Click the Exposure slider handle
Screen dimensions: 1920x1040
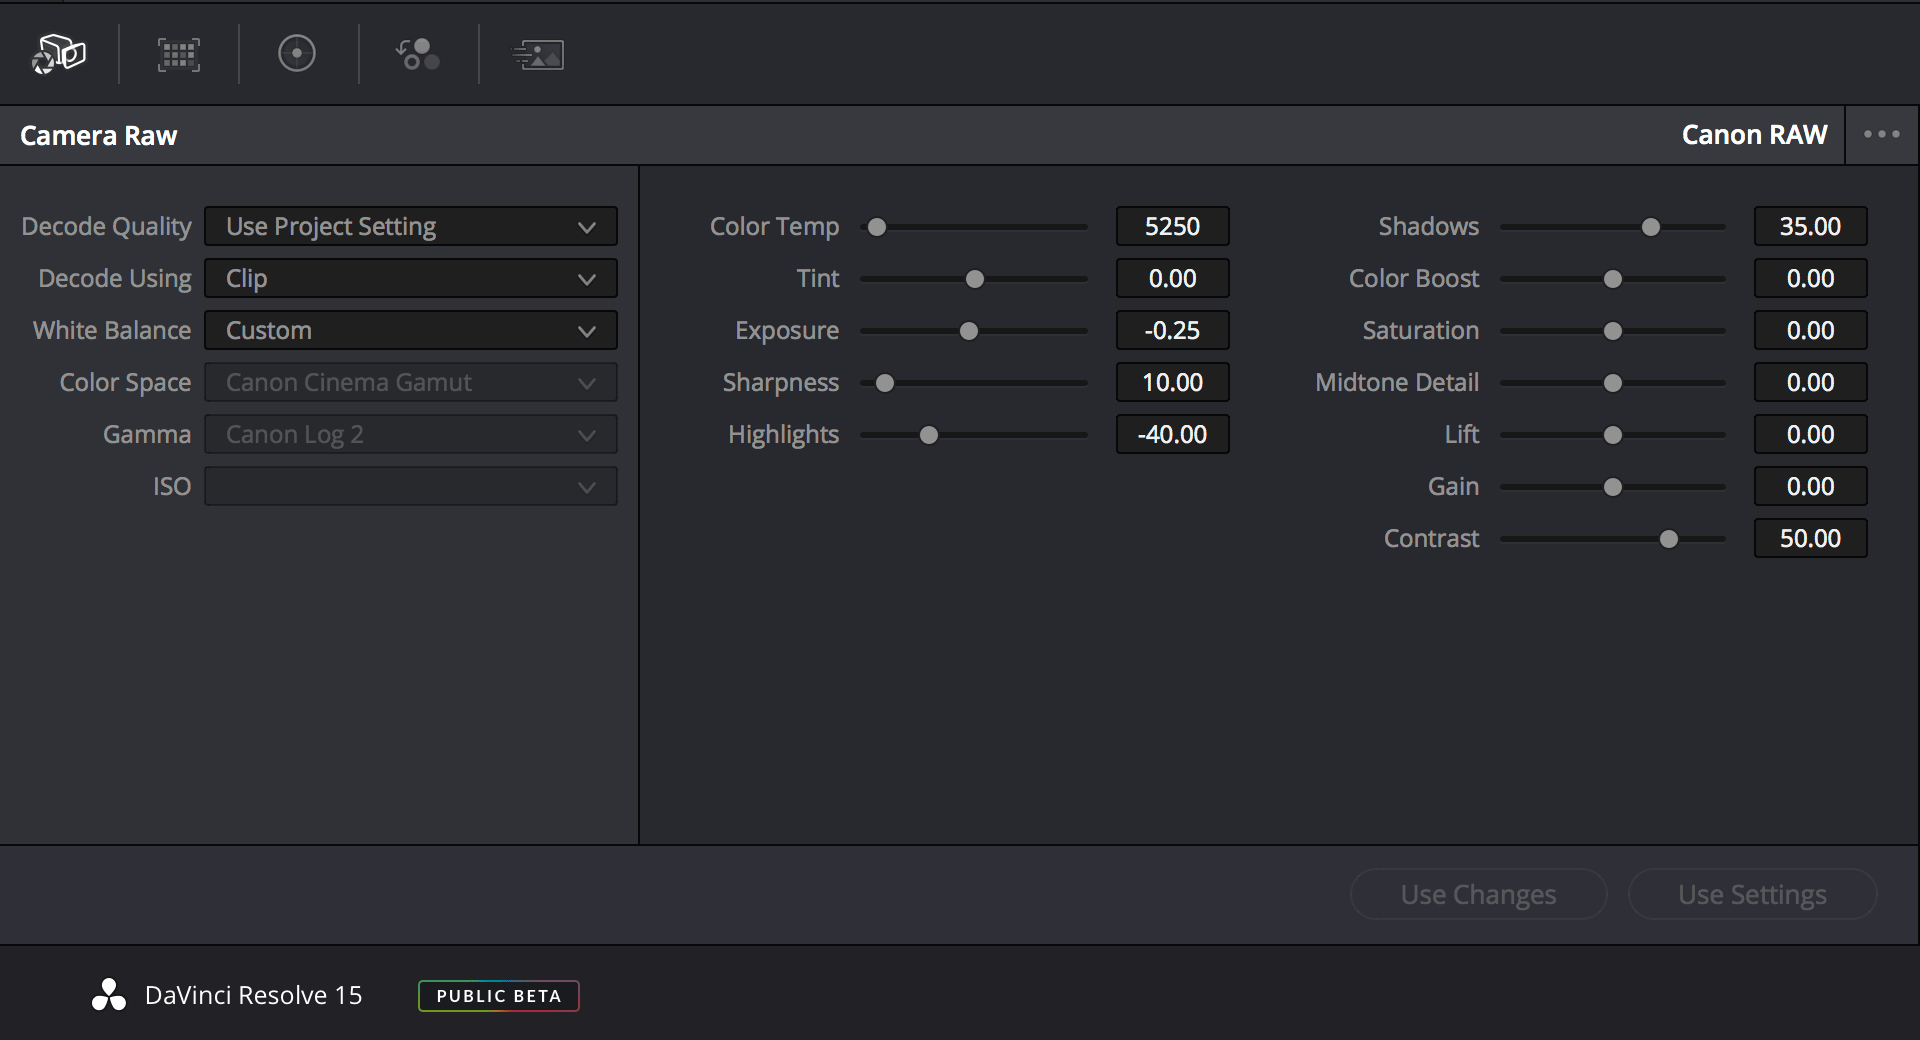pyautogui.click(x=969, y=331)
